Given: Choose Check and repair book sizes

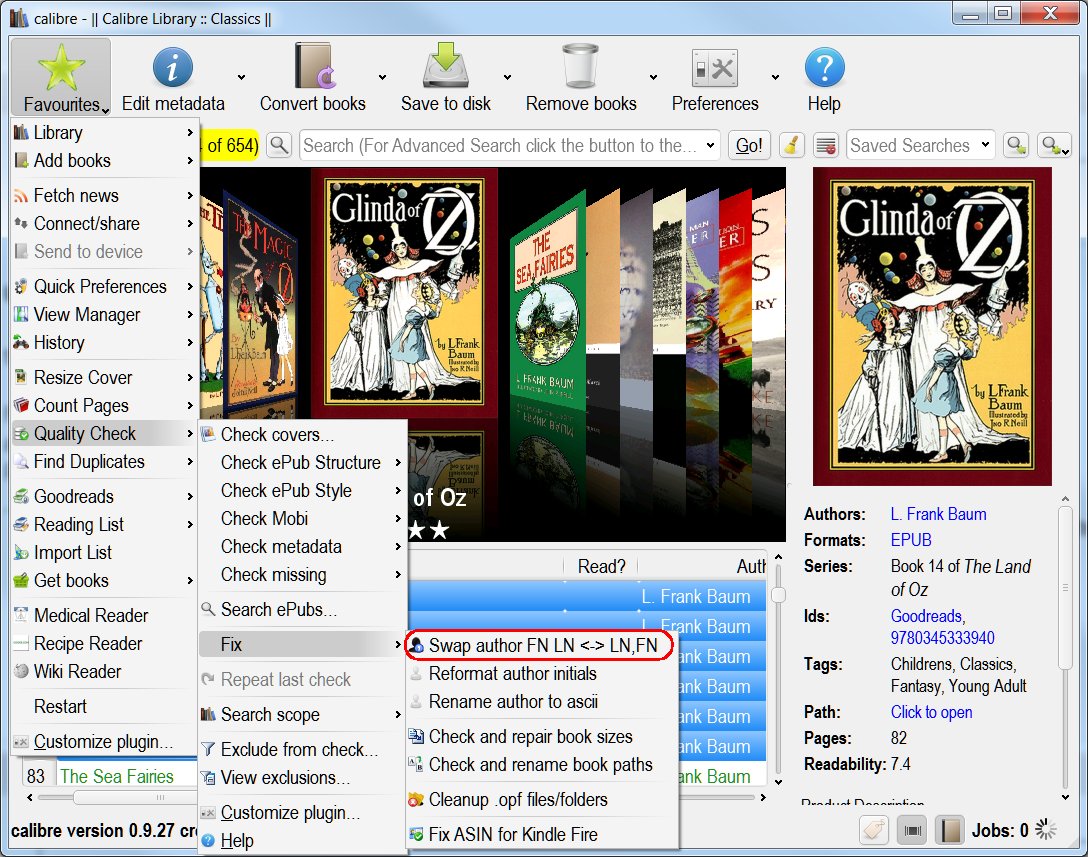Looking at the screenshot, I should [x=541, y=736].
